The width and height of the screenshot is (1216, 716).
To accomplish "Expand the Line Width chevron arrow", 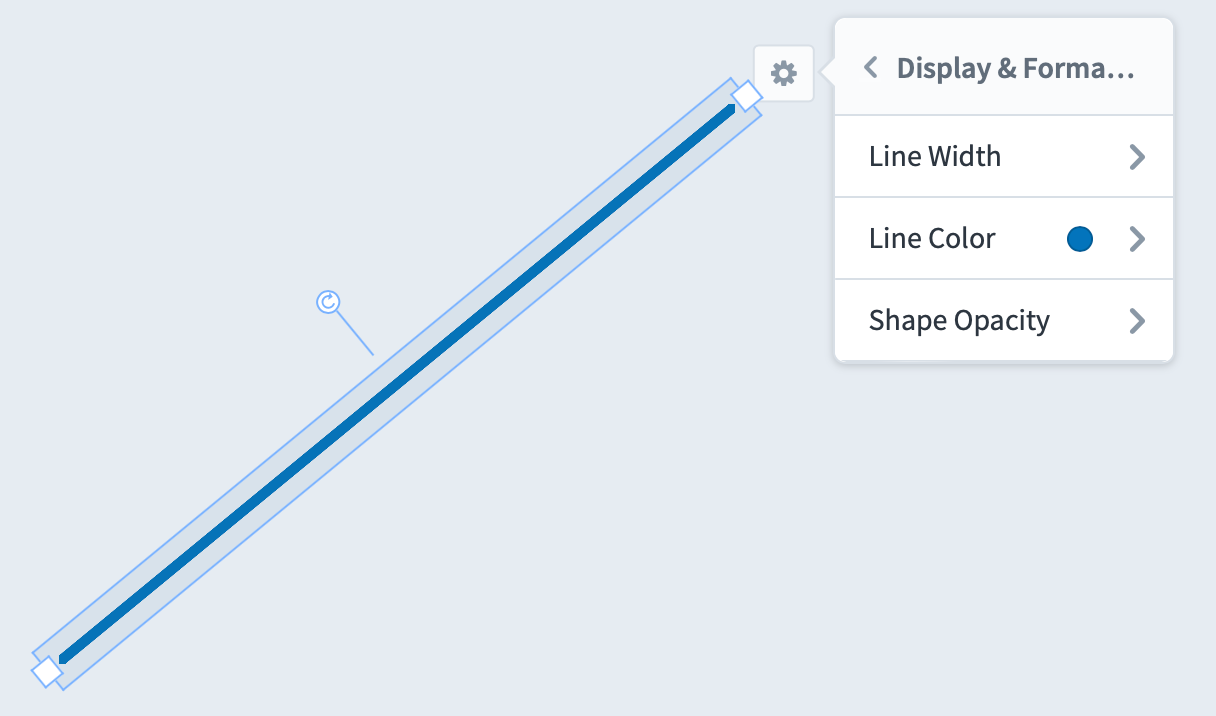I will 1137,157.
